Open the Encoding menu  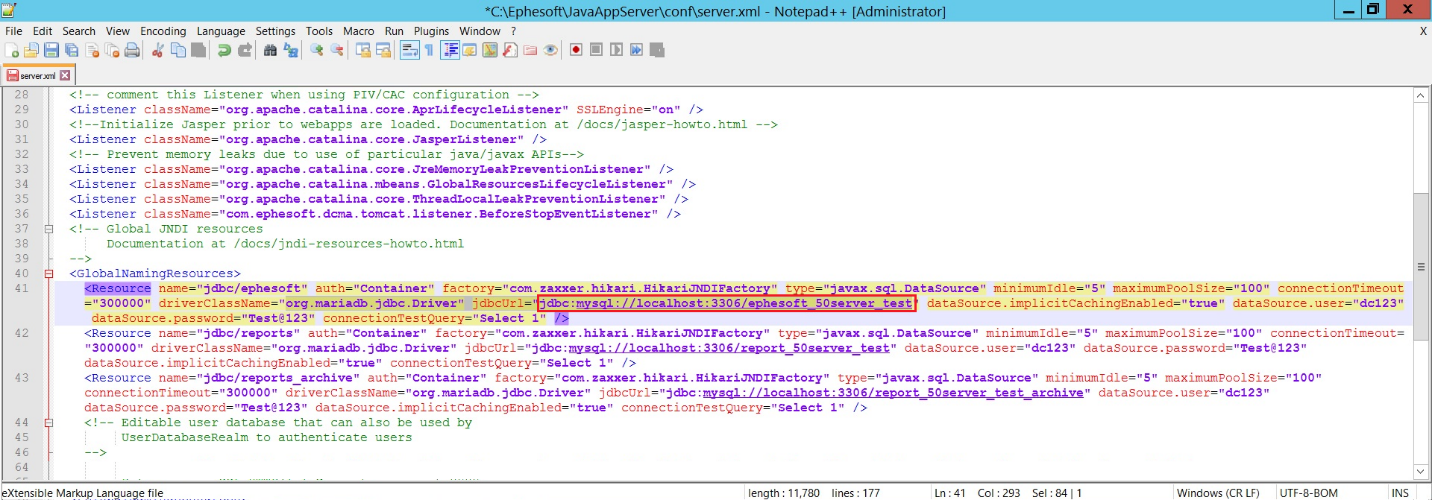tap(163, 31)
